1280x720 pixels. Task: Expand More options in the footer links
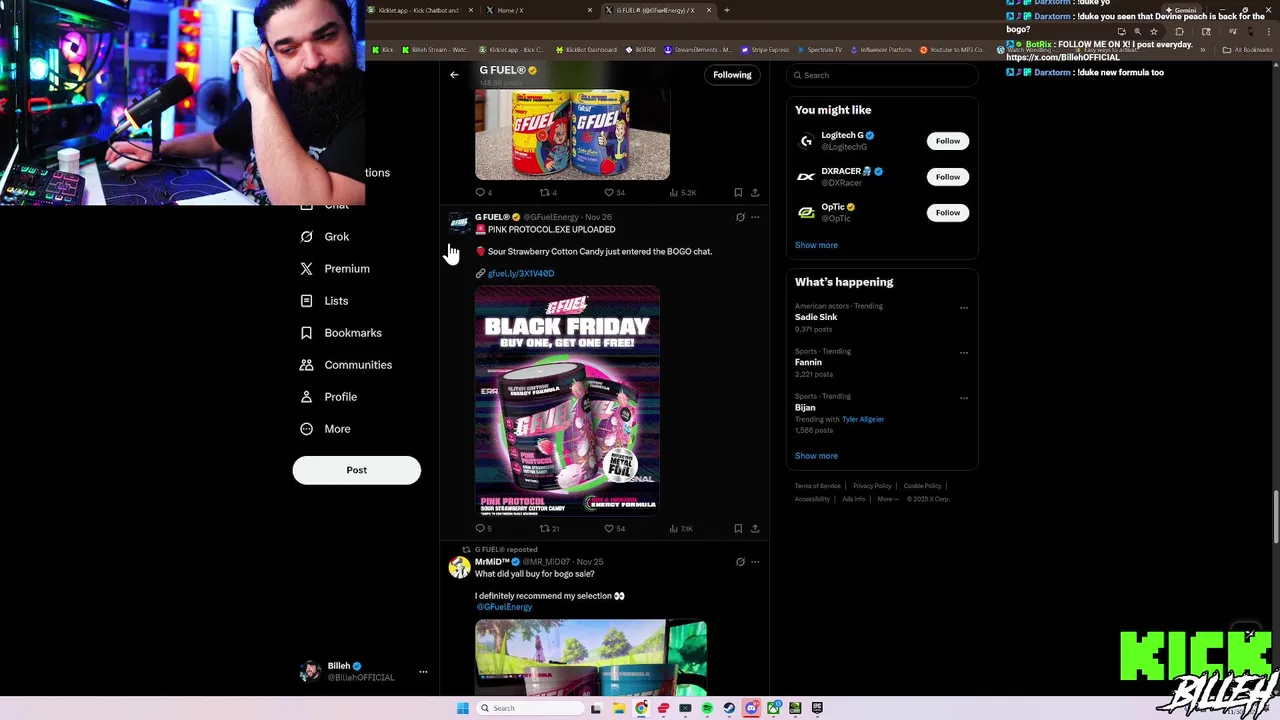pos(887,499)
